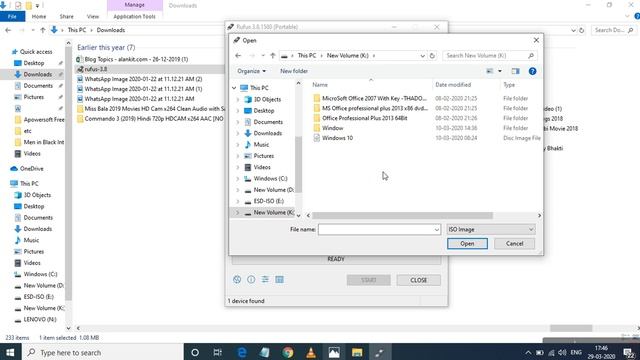Open Share tab in Explorer ribbon
This screenshot has width=640, height=360.
tap(67, 16)
